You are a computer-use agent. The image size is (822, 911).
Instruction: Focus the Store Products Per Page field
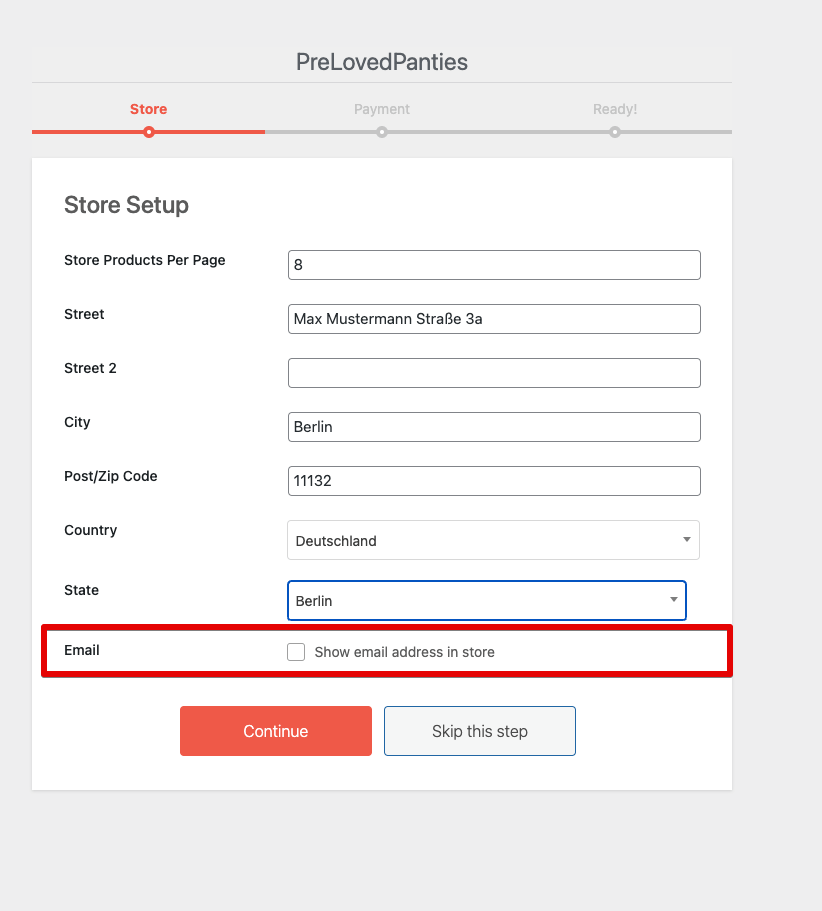[494, 265]
